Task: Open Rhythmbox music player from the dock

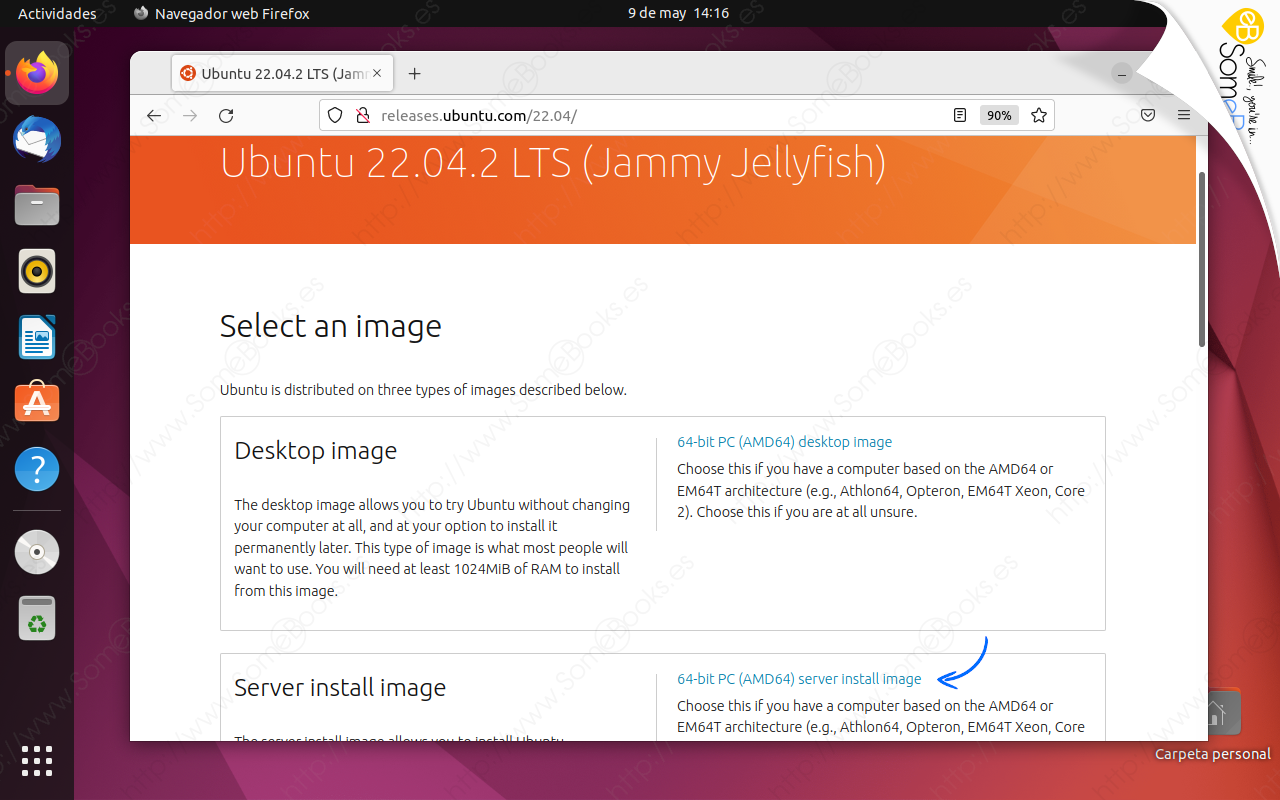Action: [36, 270]
